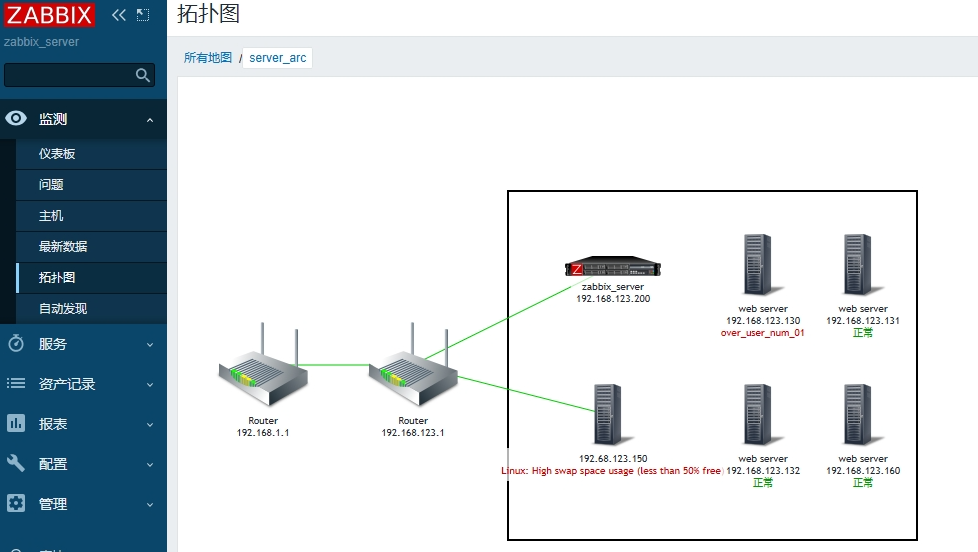978x552 pixels.
Task: Go to 所有地图 breadcrumb link
Action: click(x=208, y=58)
